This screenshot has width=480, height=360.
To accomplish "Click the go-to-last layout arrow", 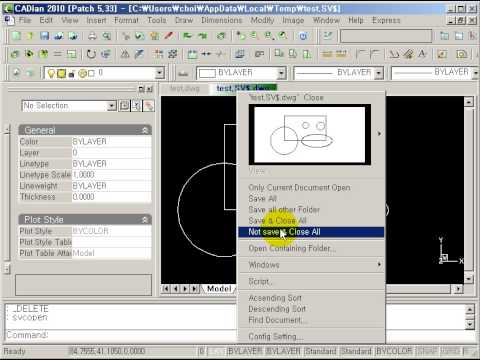I will (194, 289).
